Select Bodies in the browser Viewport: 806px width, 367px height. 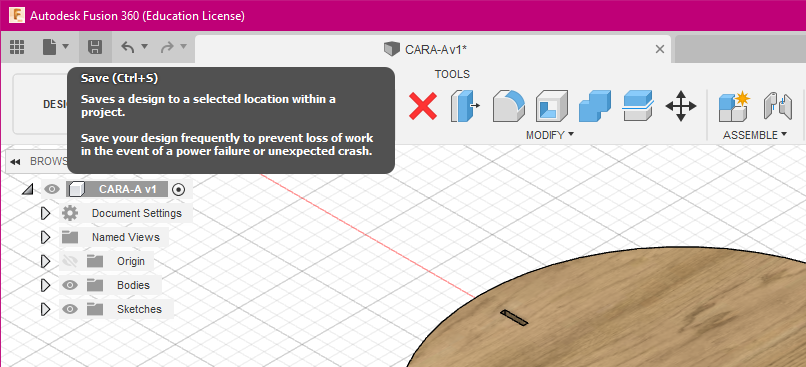click(133, 285)
